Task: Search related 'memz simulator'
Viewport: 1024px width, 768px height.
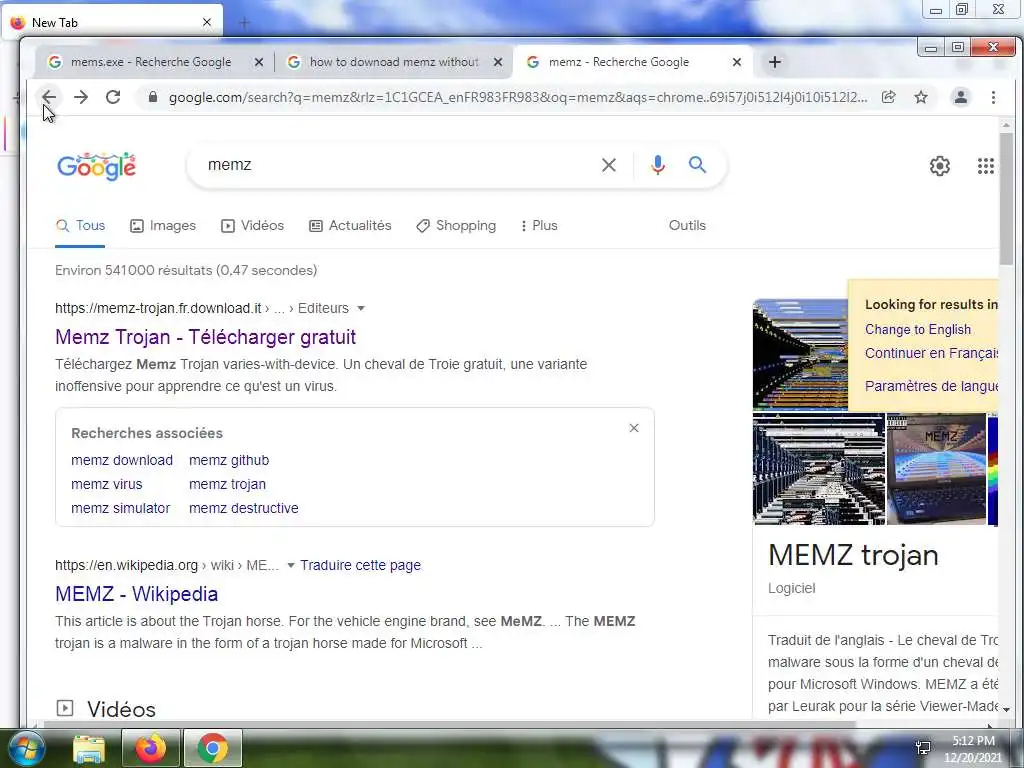Action: (x=121, y=508)
